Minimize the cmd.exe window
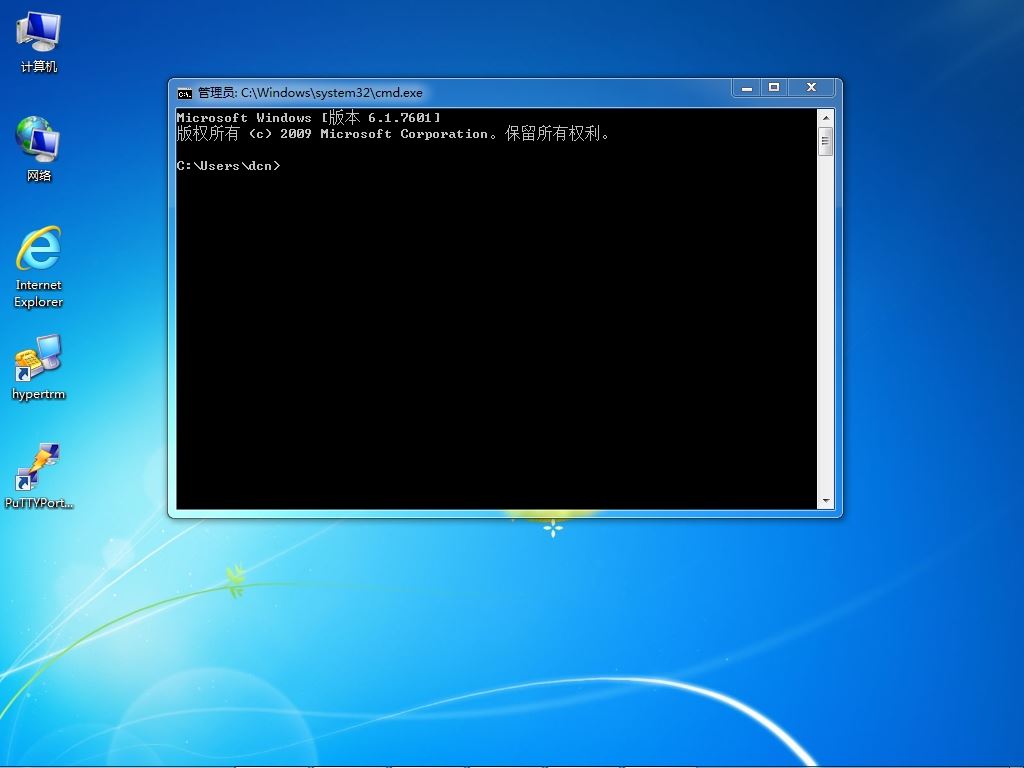This screenshot has height=768, width=1024. coord(746,88)
